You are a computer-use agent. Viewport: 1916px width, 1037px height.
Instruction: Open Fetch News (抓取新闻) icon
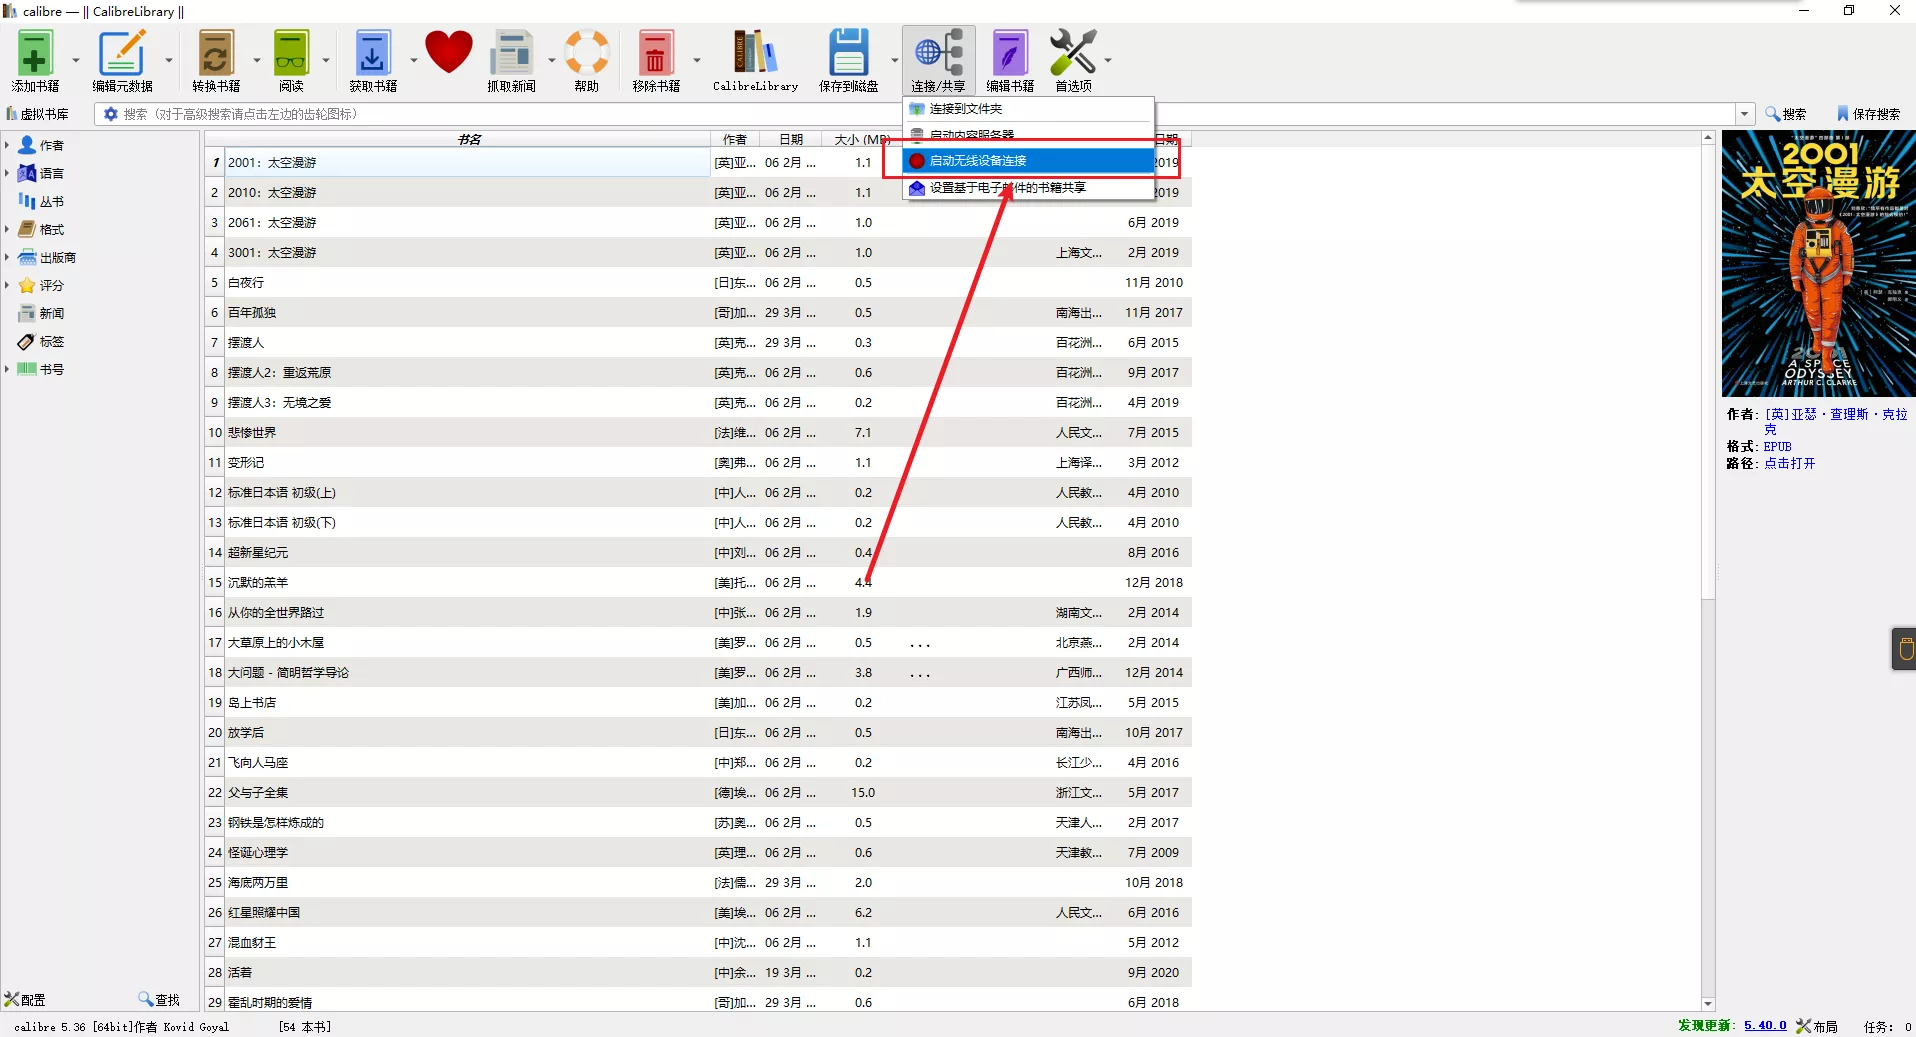[511, 60]
